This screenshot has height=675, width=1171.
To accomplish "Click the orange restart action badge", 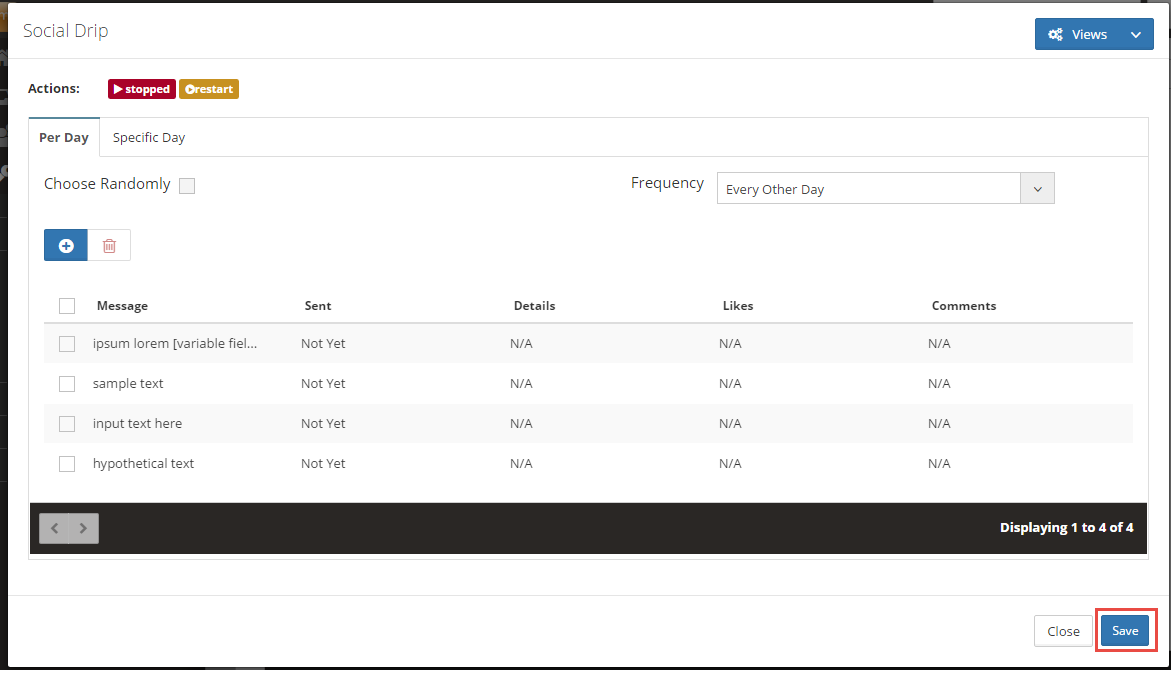I will tap(209, 89).
